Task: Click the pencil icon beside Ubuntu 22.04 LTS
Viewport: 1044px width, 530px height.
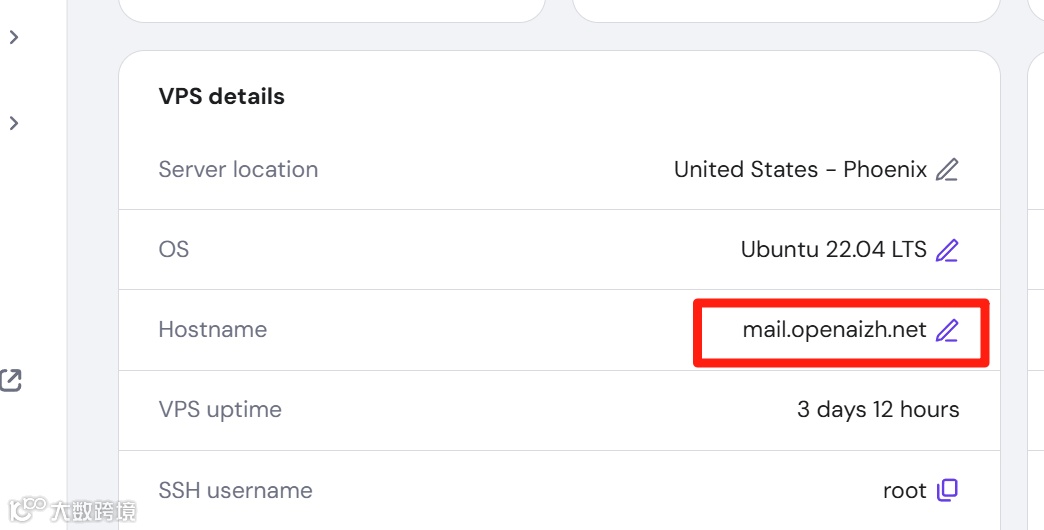Action: pos(946,250)
